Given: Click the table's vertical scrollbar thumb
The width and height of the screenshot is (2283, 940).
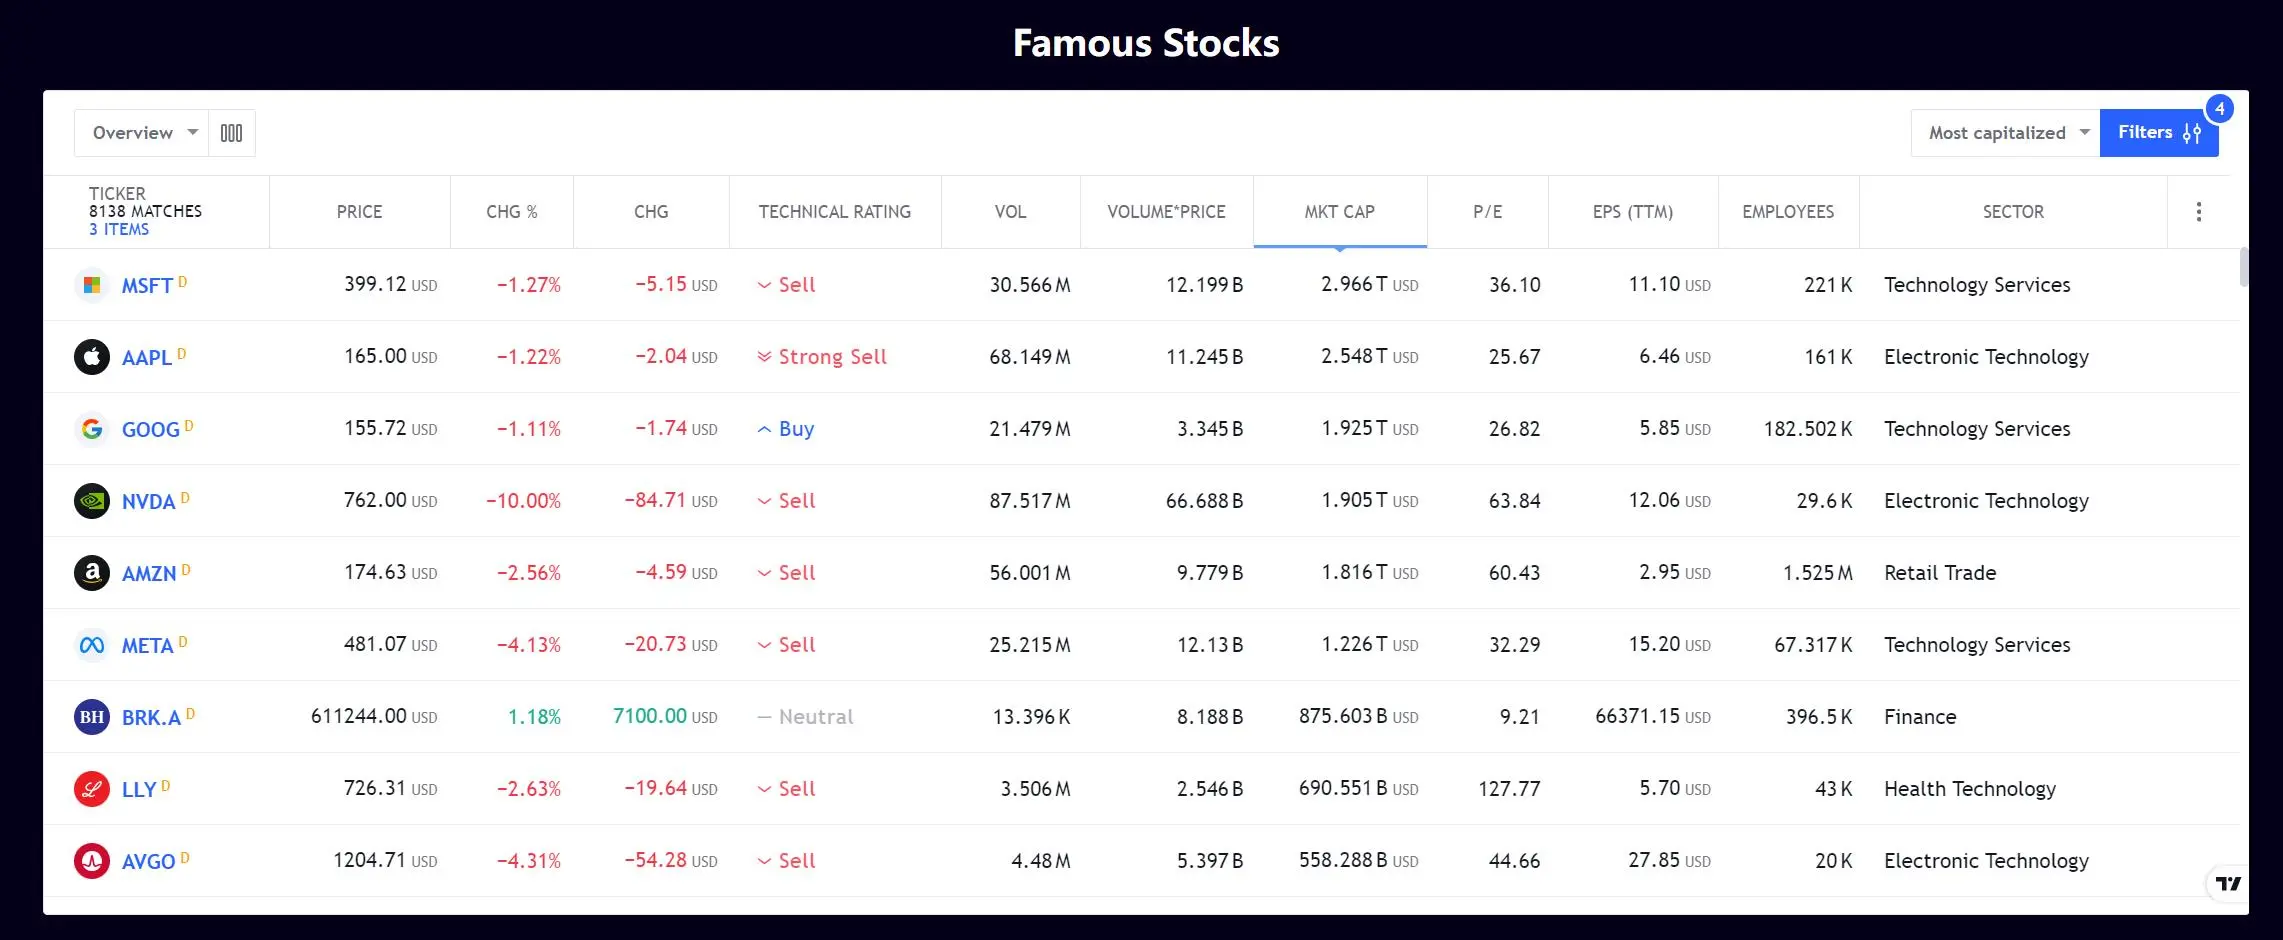Looking at the screenshot, I should (x=2244, y=266).
